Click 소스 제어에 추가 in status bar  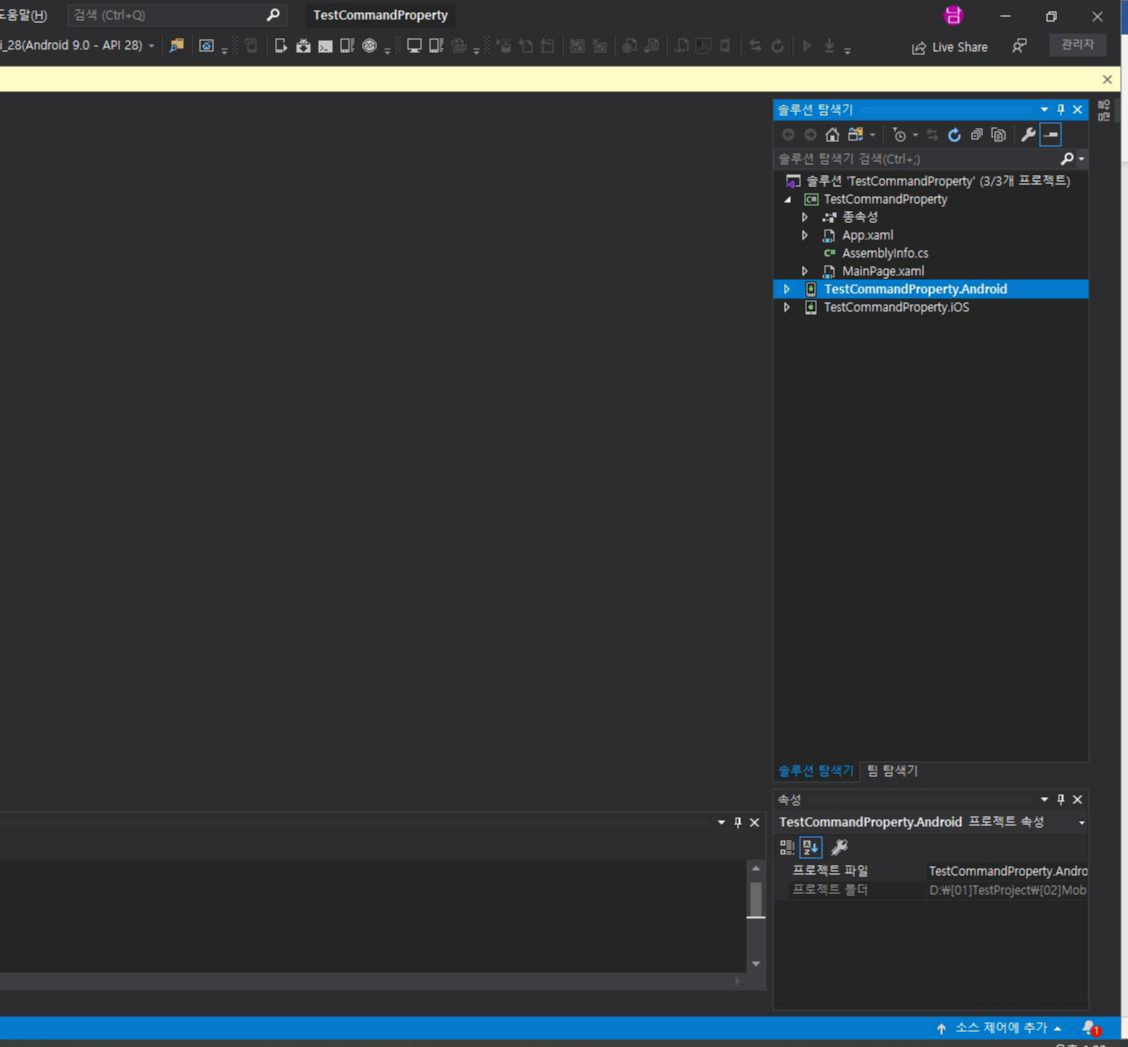click(999, 1028)
